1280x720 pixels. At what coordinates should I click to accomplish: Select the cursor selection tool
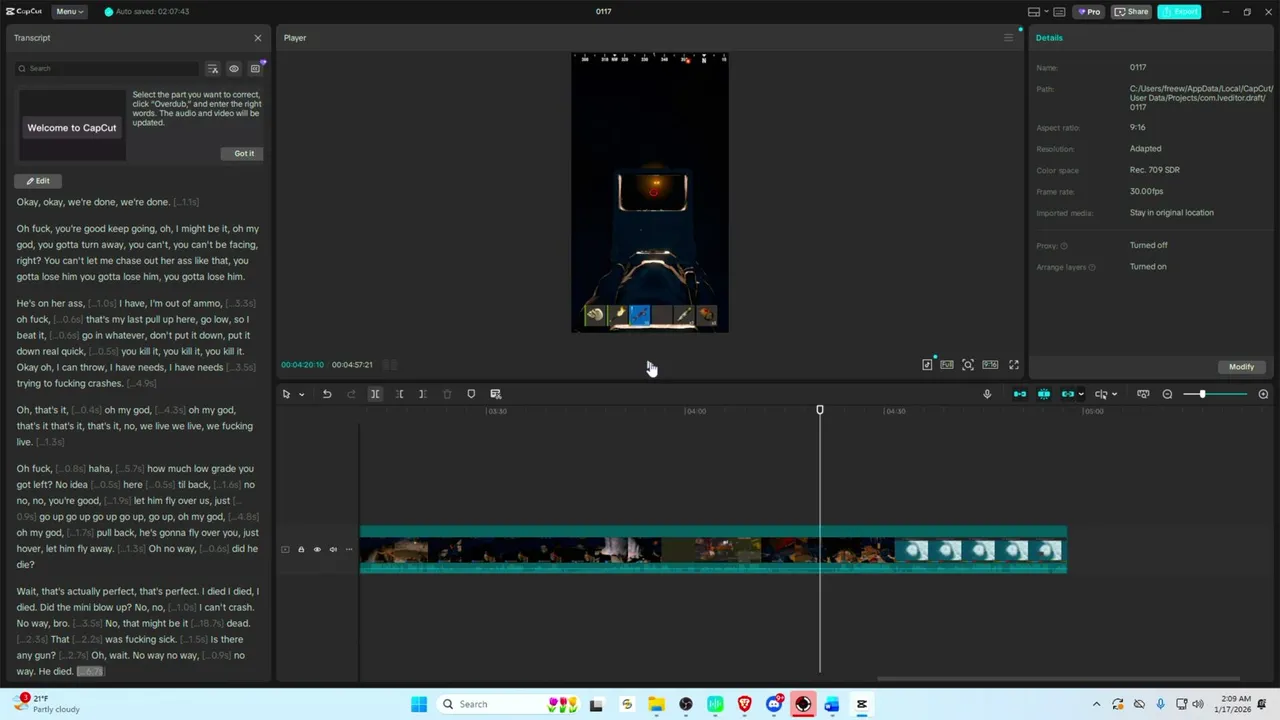(x=286, y=394)
